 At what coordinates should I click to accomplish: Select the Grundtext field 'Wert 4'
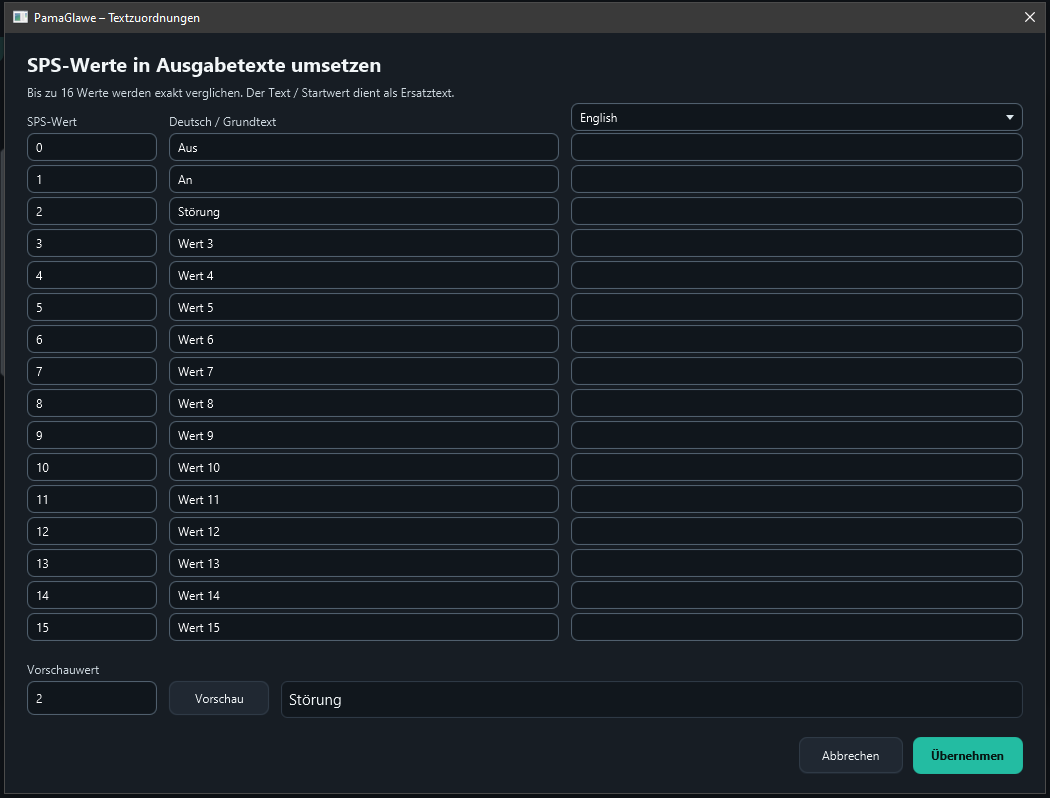pos(364,275)
